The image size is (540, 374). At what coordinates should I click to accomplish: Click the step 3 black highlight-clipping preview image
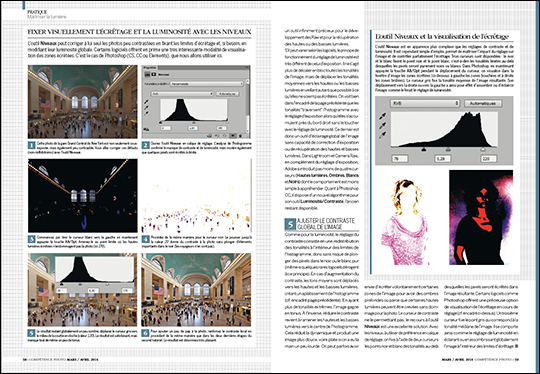pos(83,195)
